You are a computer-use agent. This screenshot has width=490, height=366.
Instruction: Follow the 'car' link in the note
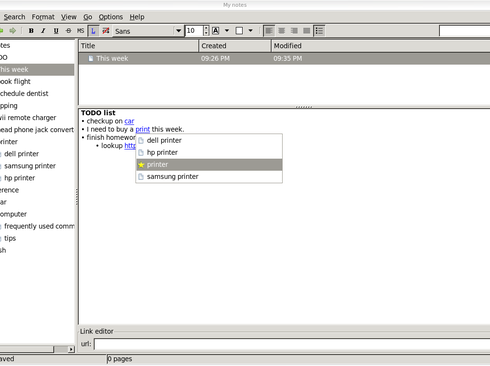[129, 121]
